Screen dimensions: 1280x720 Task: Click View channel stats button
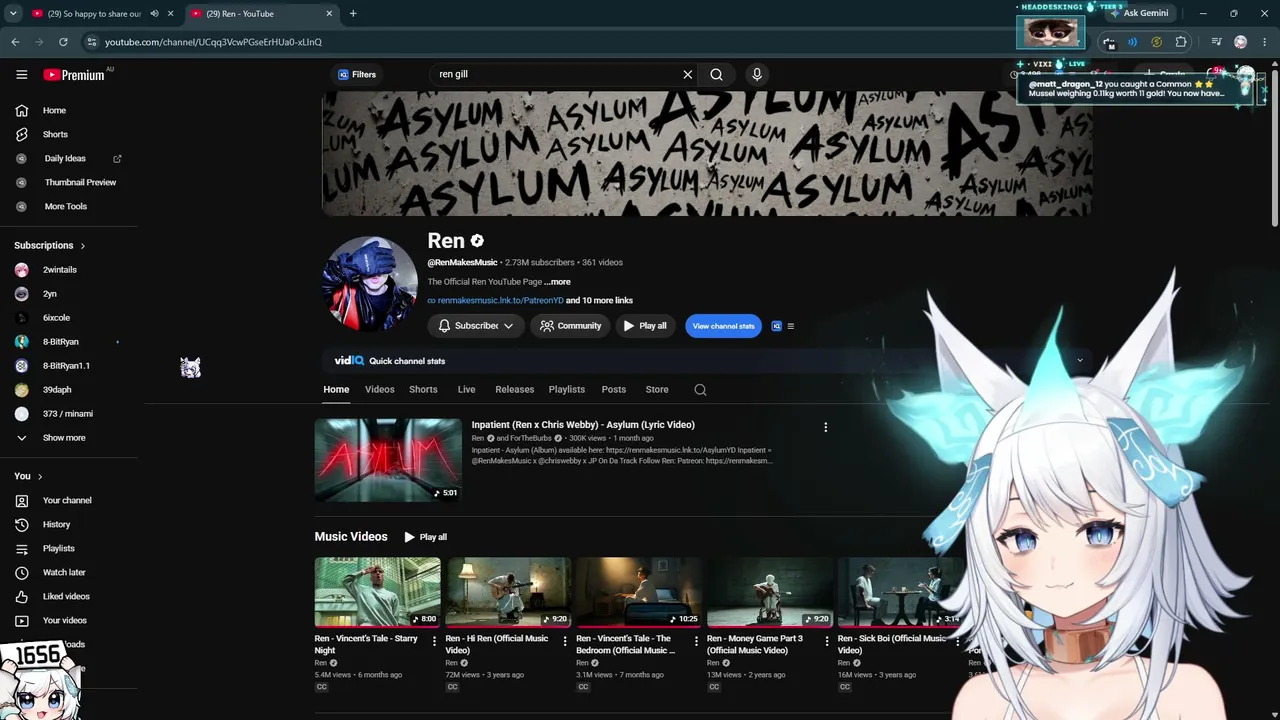point(724,326)
